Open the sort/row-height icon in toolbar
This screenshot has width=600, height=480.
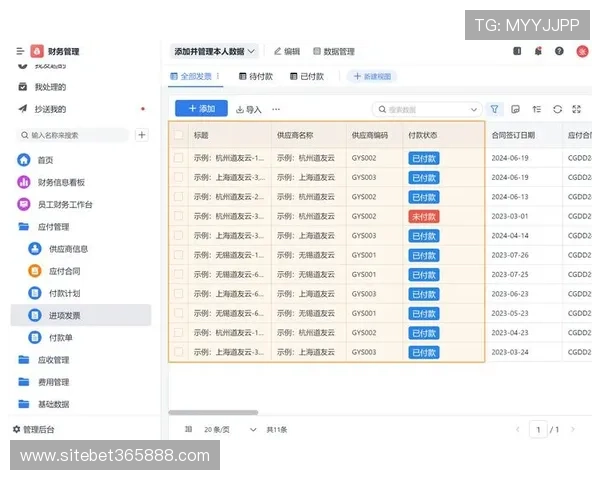[x=537, y=109]
